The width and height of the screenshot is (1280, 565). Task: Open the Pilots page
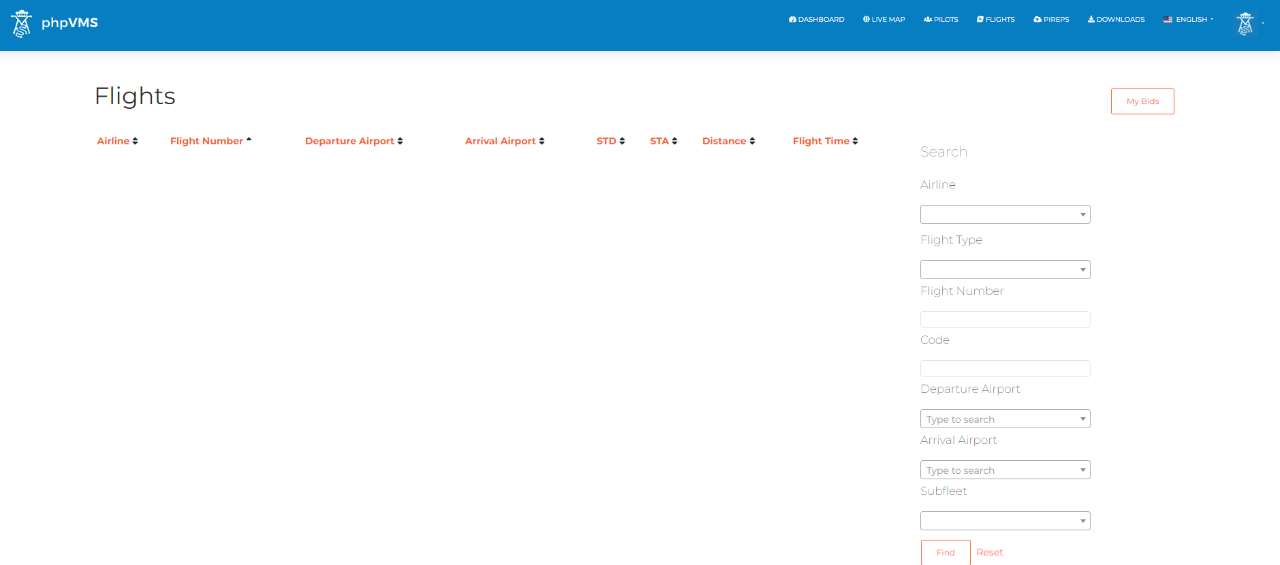(x=941, y=19)
